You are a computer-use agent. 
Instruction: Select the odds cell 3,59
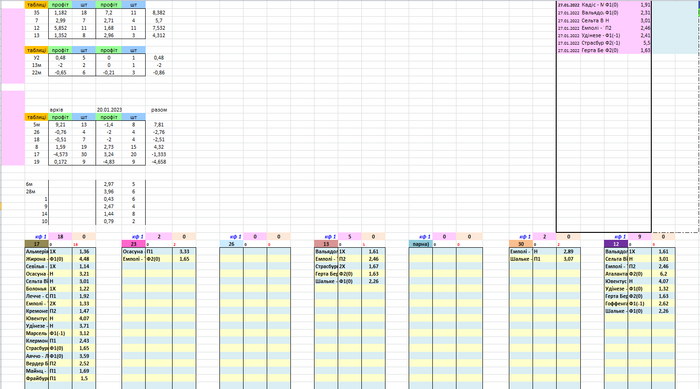click(84, 356)
